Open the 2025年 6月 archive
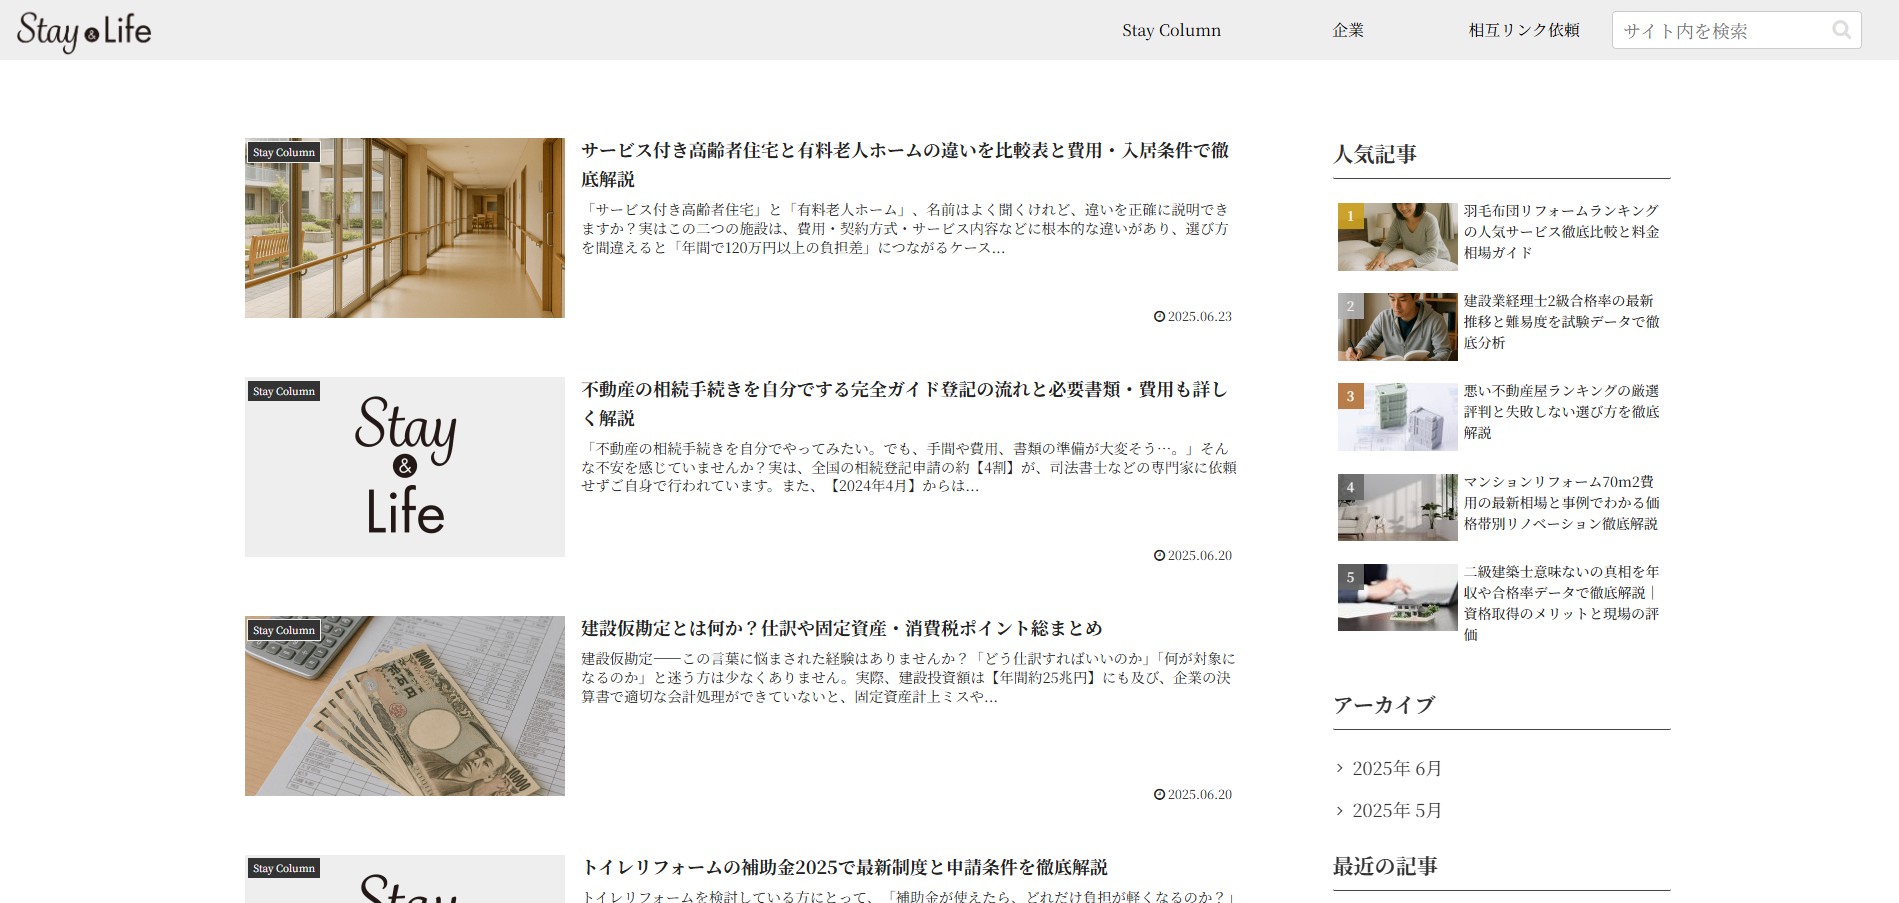 [x=1397, y=768]
